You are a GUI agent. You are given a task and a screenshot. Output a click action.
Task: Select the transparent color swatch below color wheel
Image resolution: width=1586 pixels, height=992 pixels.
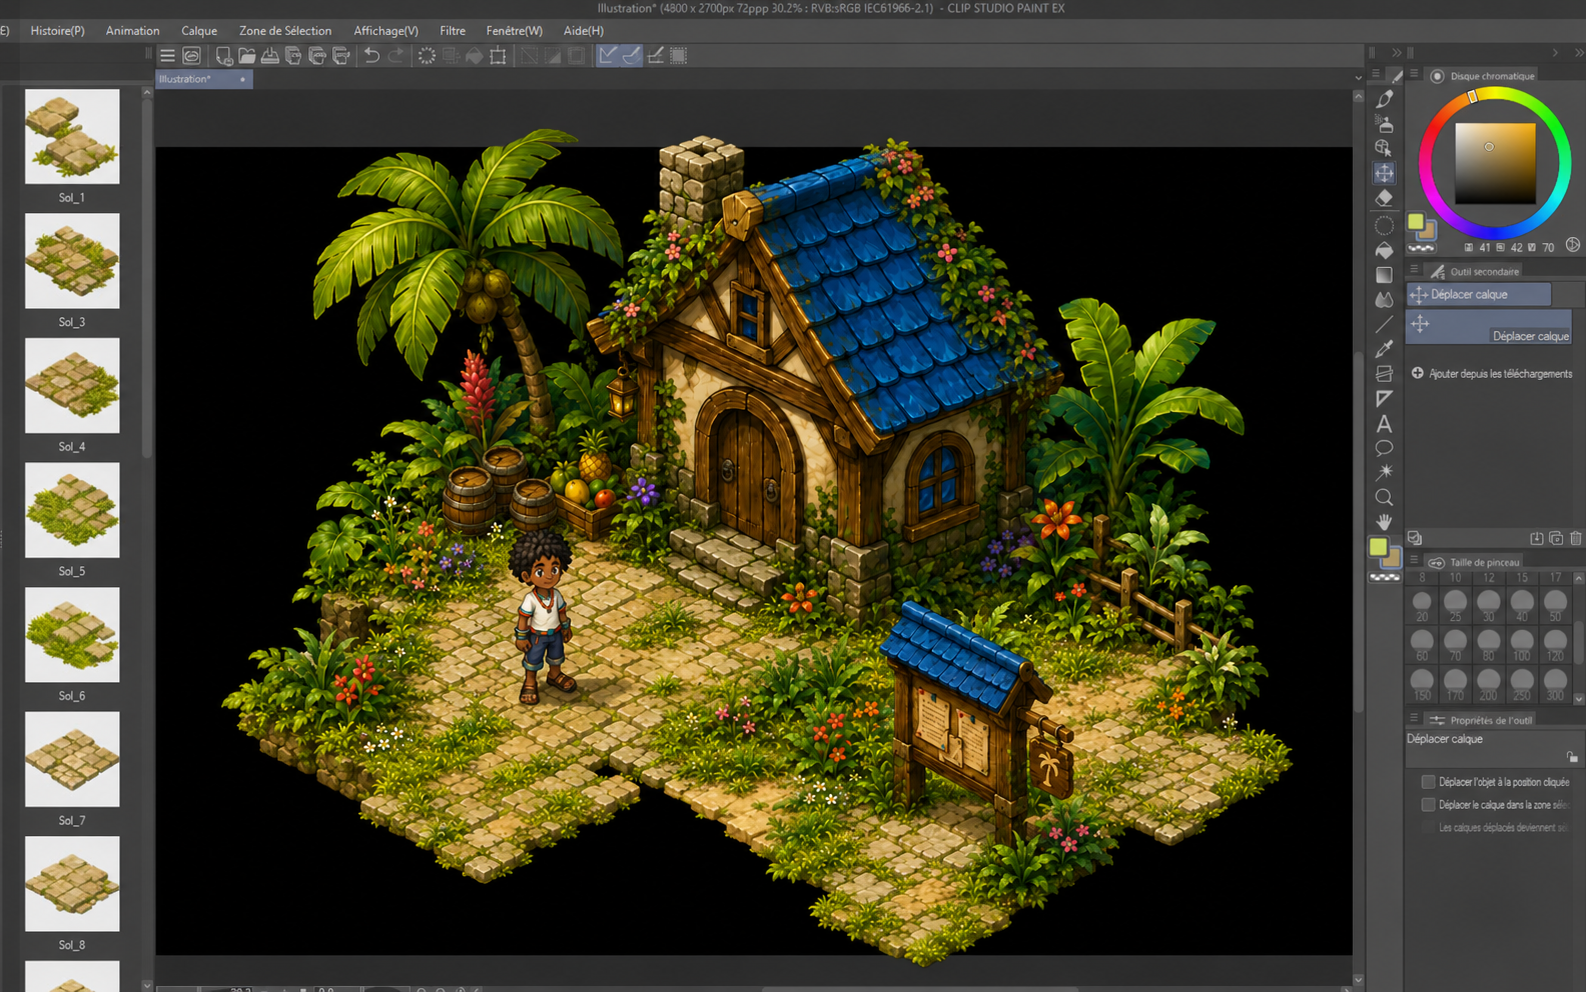tap(1421, 247)
